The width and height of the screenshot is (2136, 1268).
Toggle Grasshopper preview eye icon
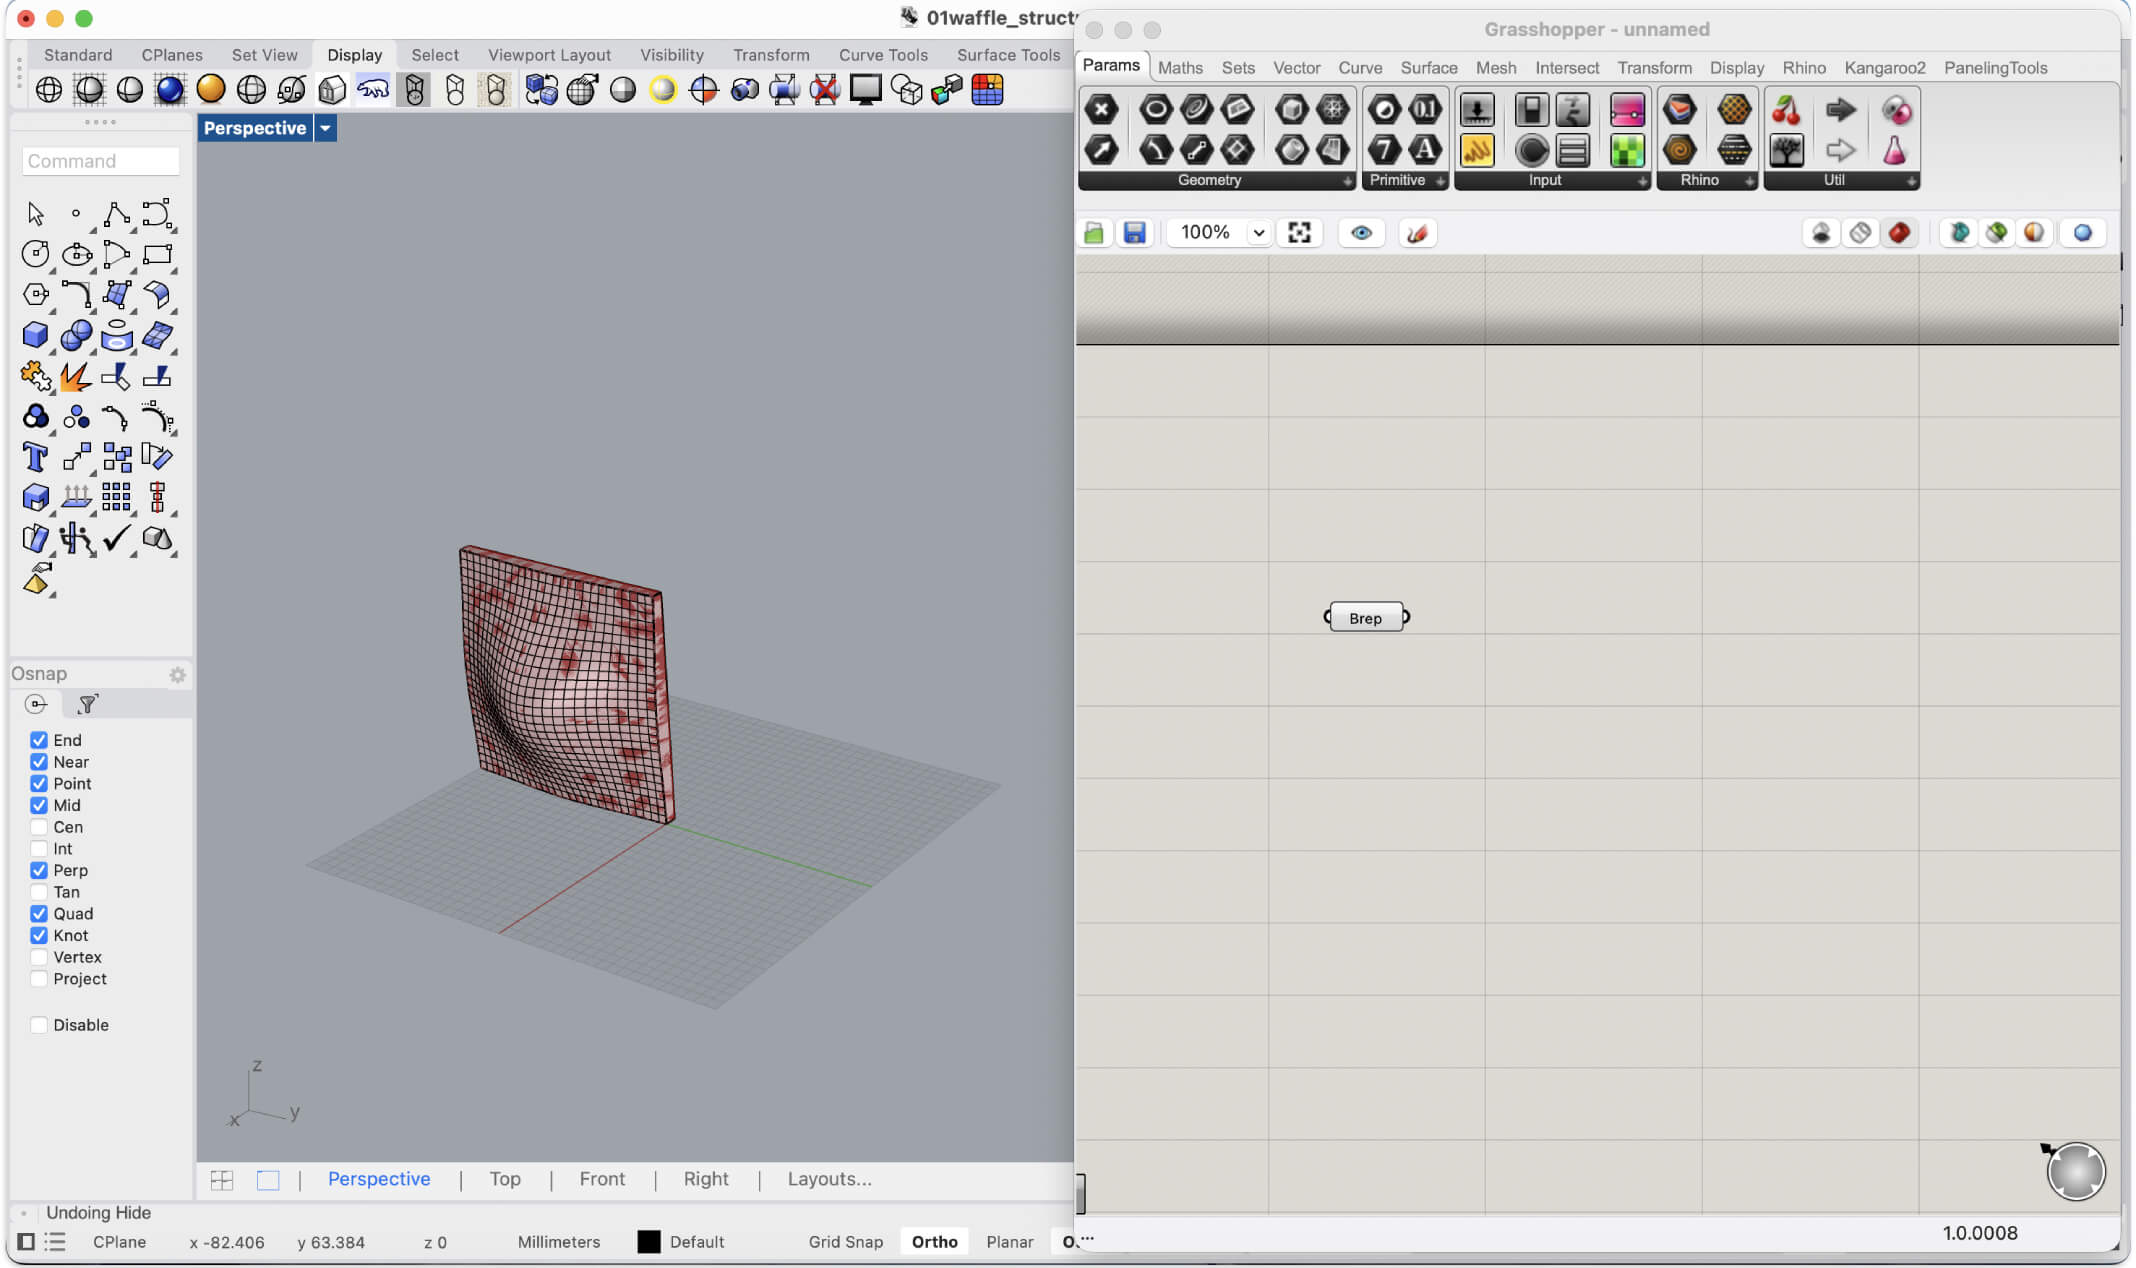1361,233
